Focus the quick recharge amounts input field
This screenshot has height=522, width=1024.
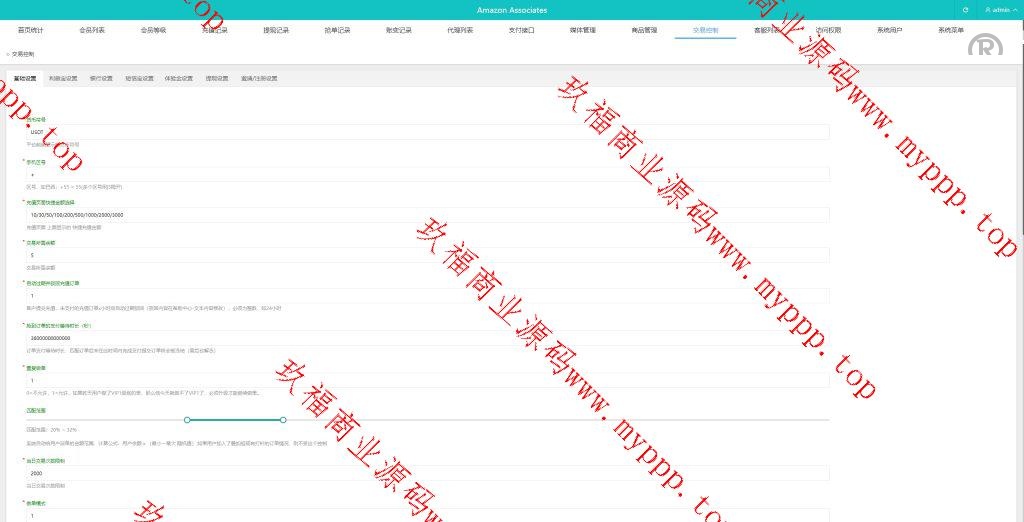pos(427,214)
